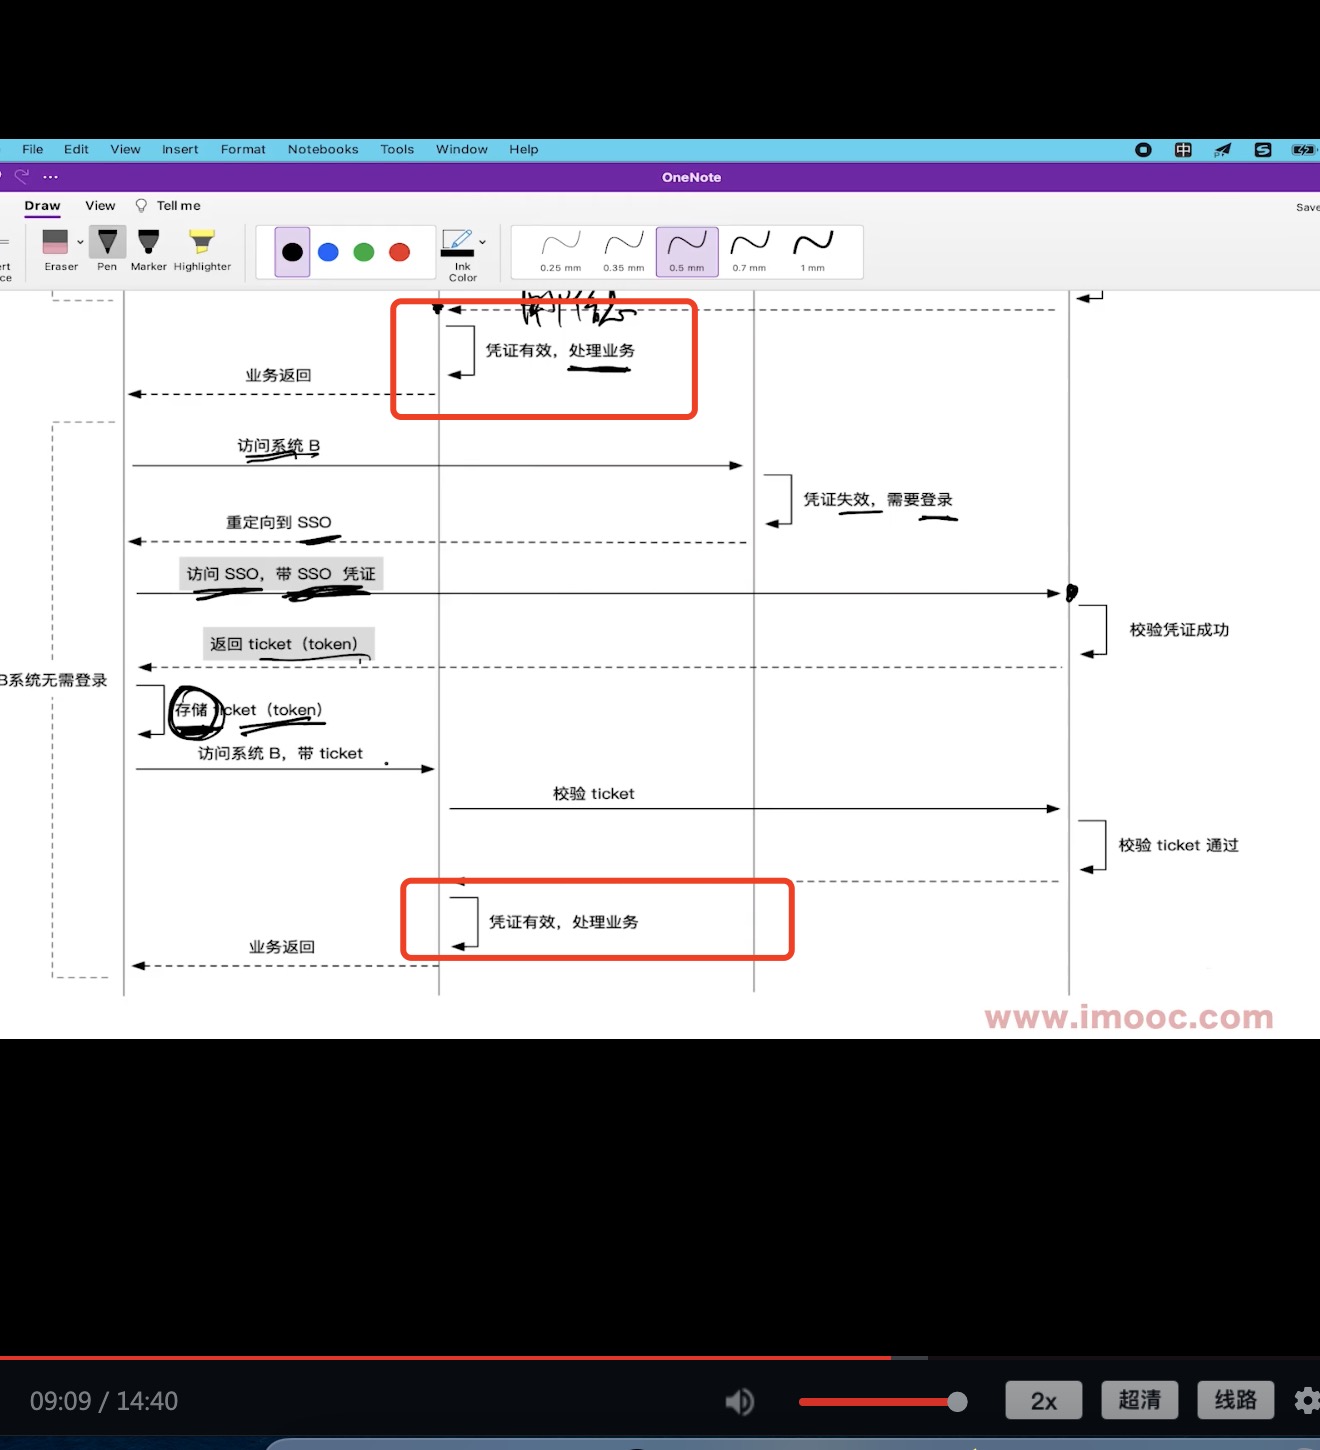
Task: Choose the black ink color
Action: click(x=292, y=252)
